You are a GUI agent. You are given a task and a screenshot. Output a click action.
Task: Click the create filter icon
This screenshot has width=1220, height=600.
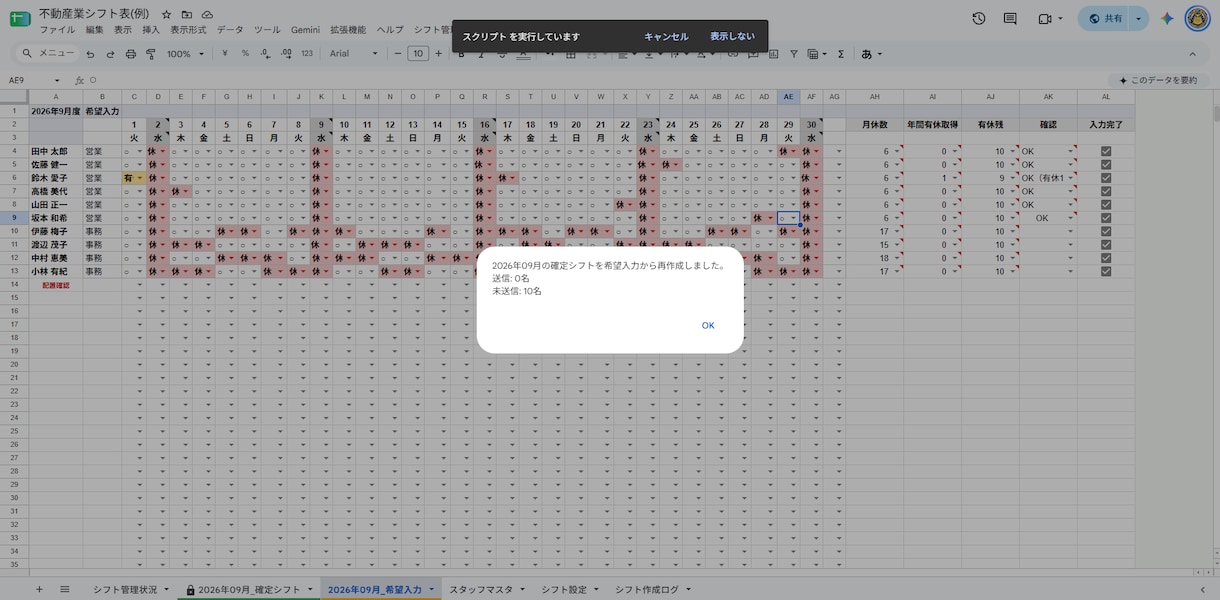click(x=794, y=54)
